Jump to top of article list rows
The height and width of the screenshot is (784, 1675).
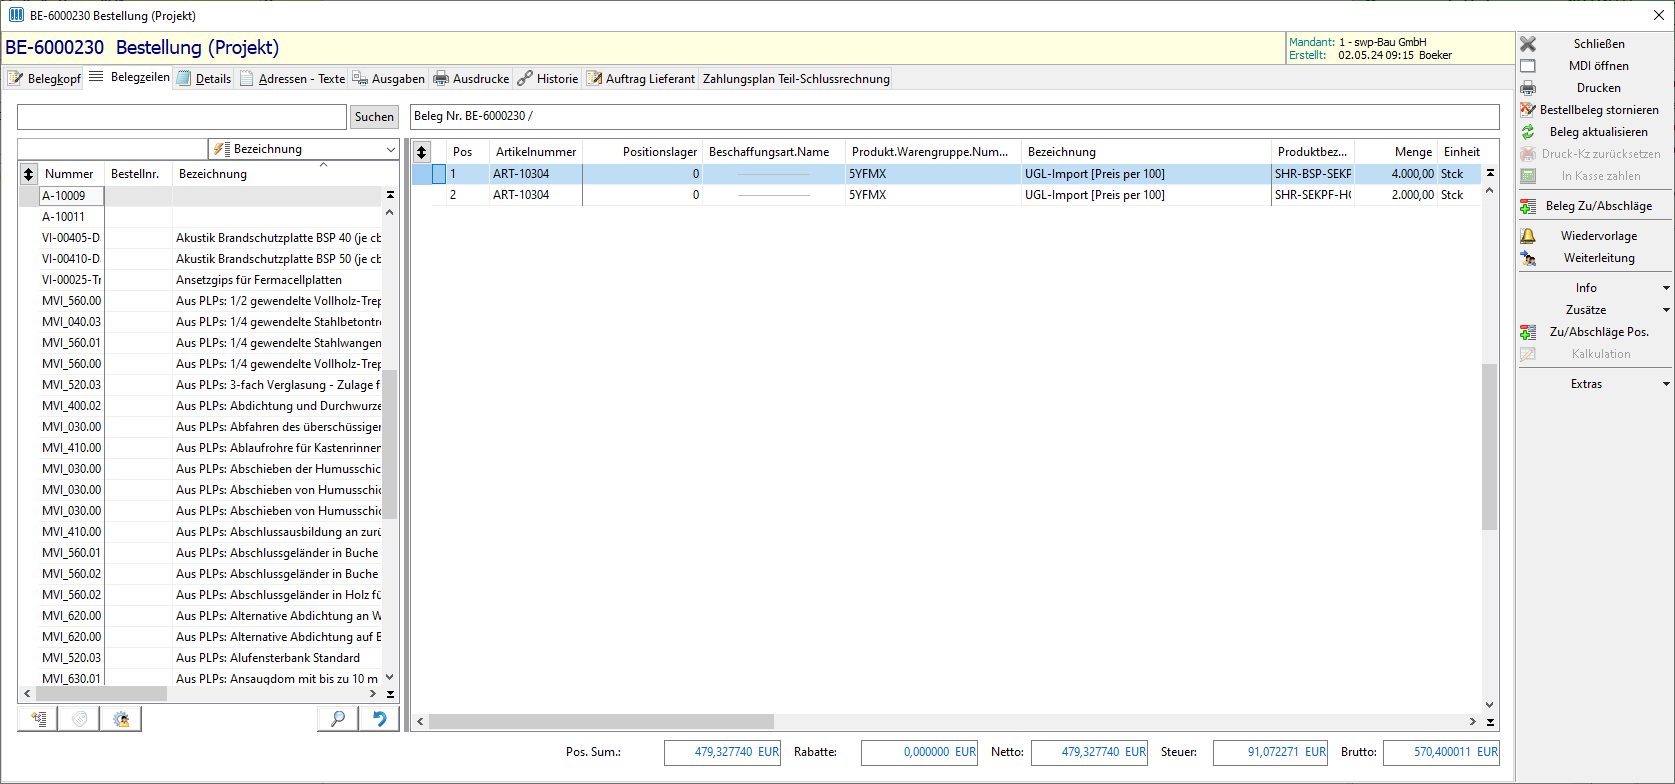[x=390, y=195]
